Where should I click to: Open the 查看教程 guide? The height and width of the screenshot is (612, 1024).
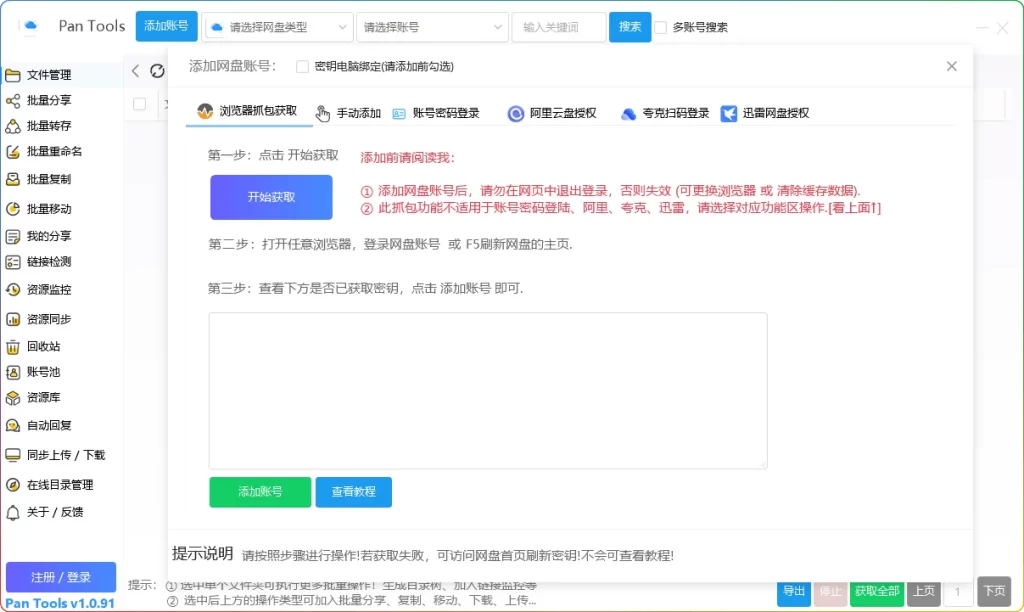pyautogui.click(x=354, y=492)
